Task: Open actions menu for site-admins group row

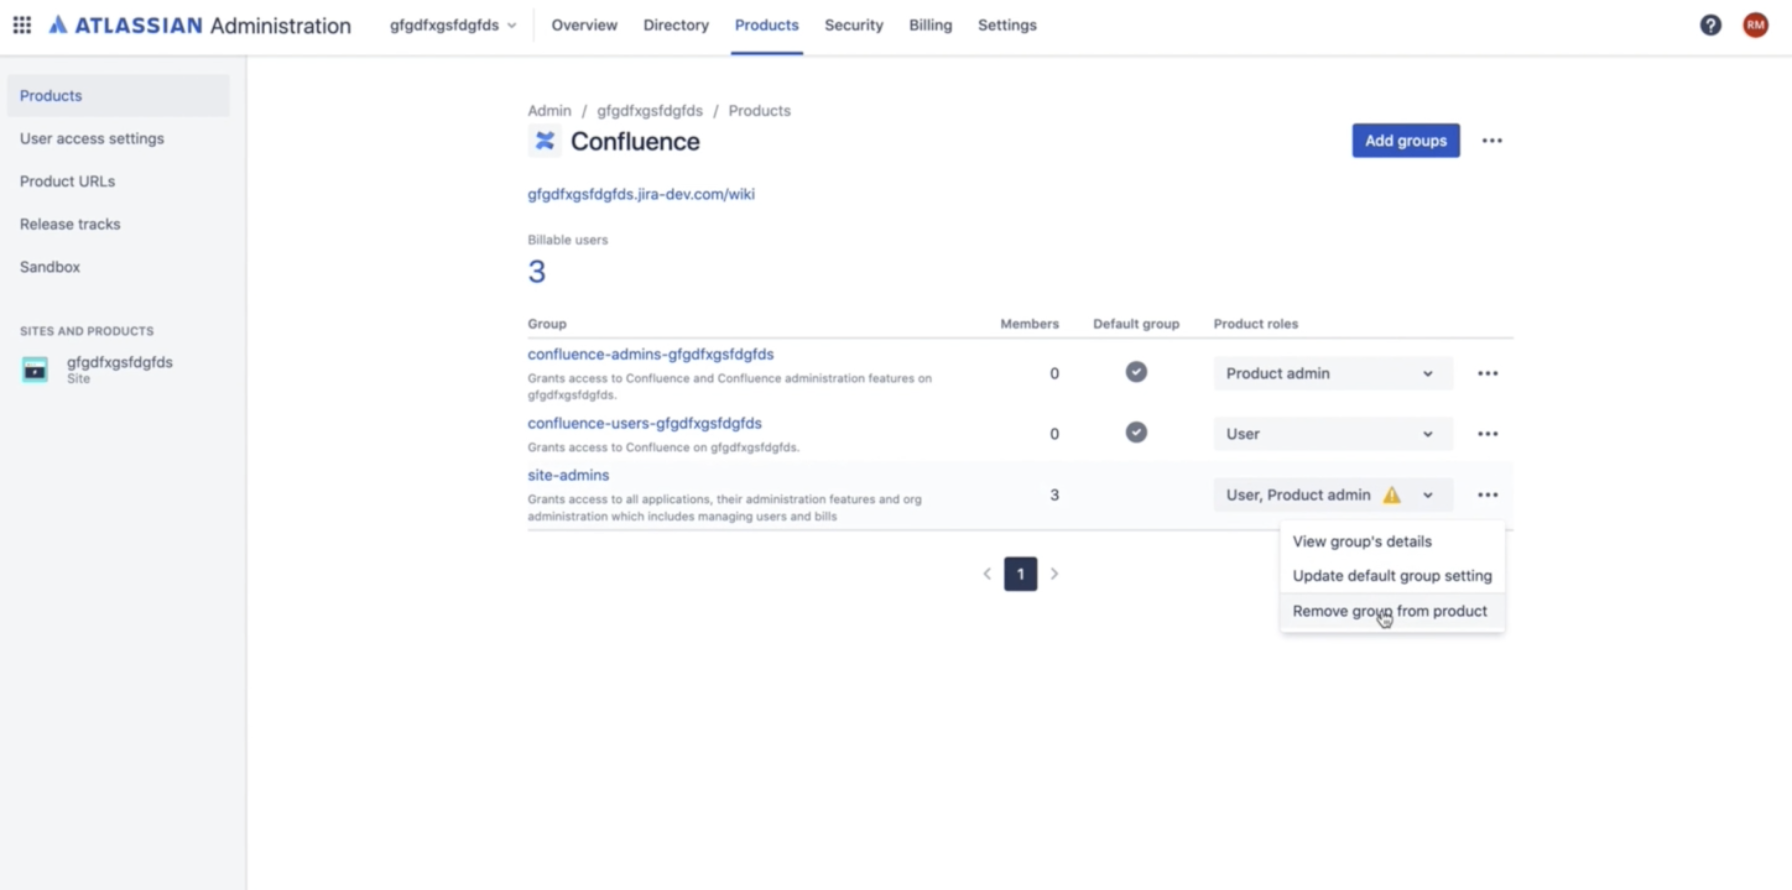Action: point(1488,495)
